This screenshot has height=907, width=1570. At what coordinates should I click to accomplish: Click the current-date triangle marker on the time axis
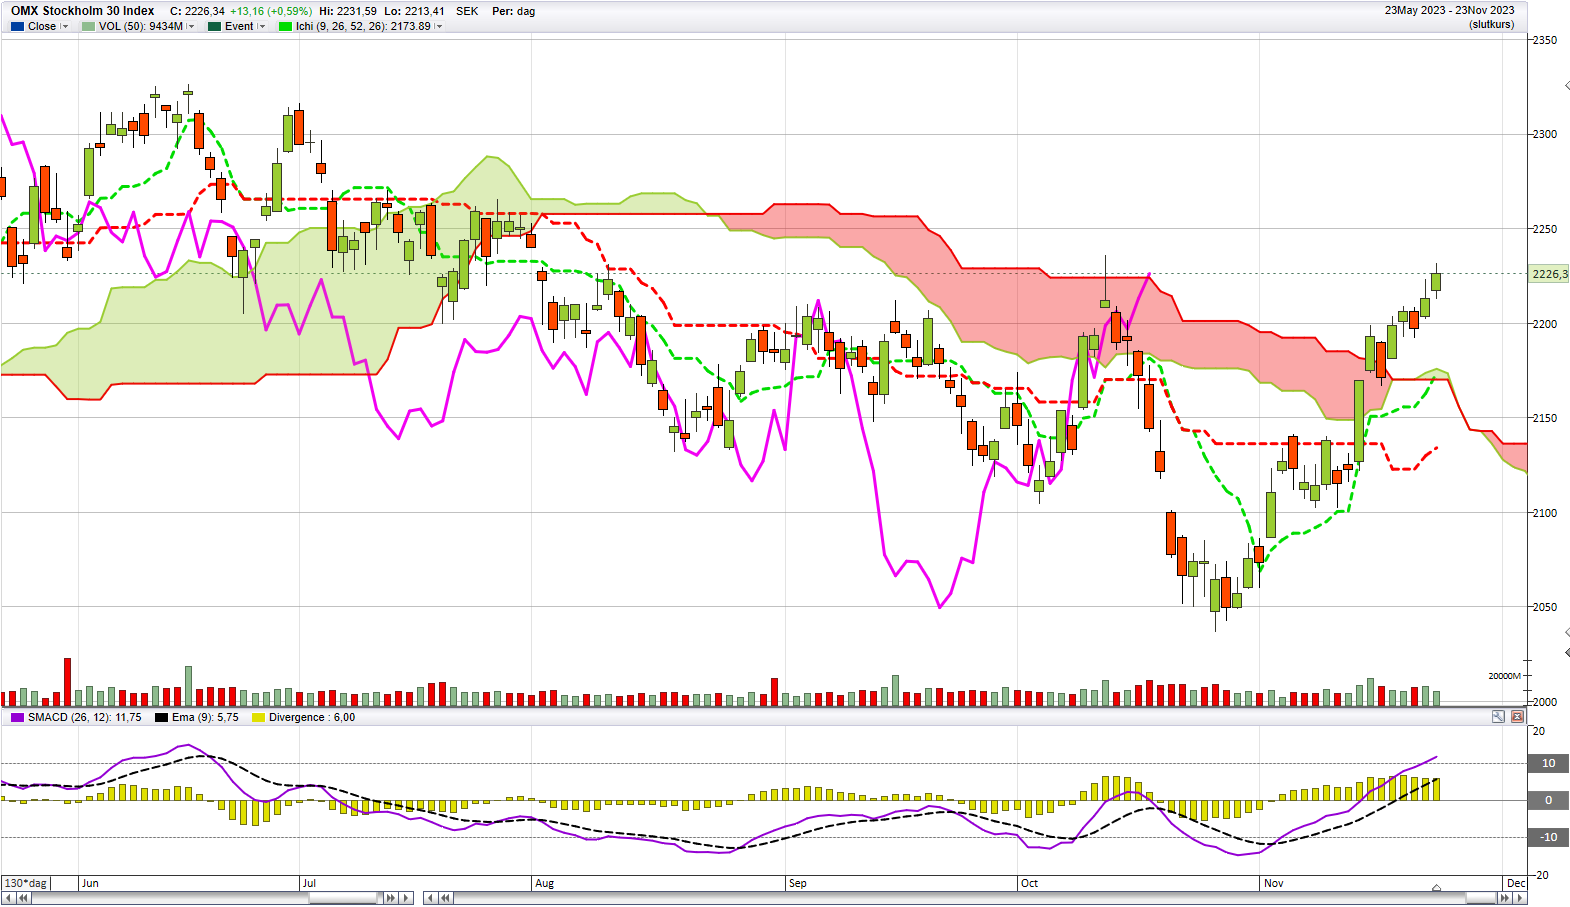[x=1436, y=888]
